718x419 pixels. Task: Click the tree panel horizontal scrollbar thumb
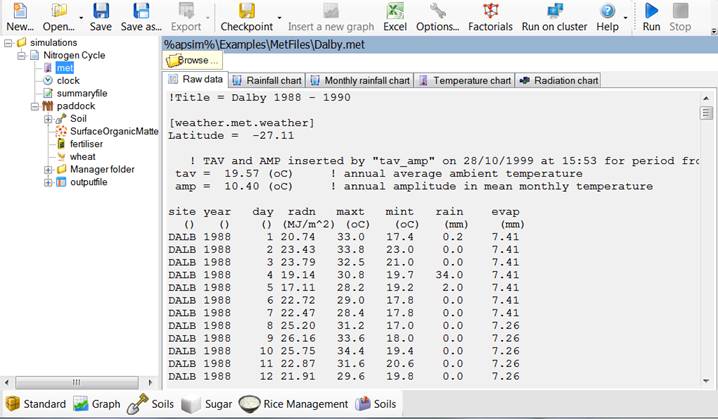pyautogui.click(x=76, y=382)
